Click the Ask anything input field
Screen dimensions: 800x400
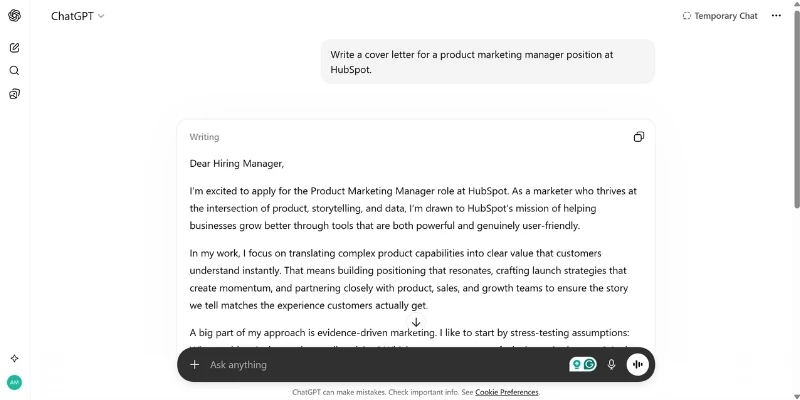pos(380,365)
